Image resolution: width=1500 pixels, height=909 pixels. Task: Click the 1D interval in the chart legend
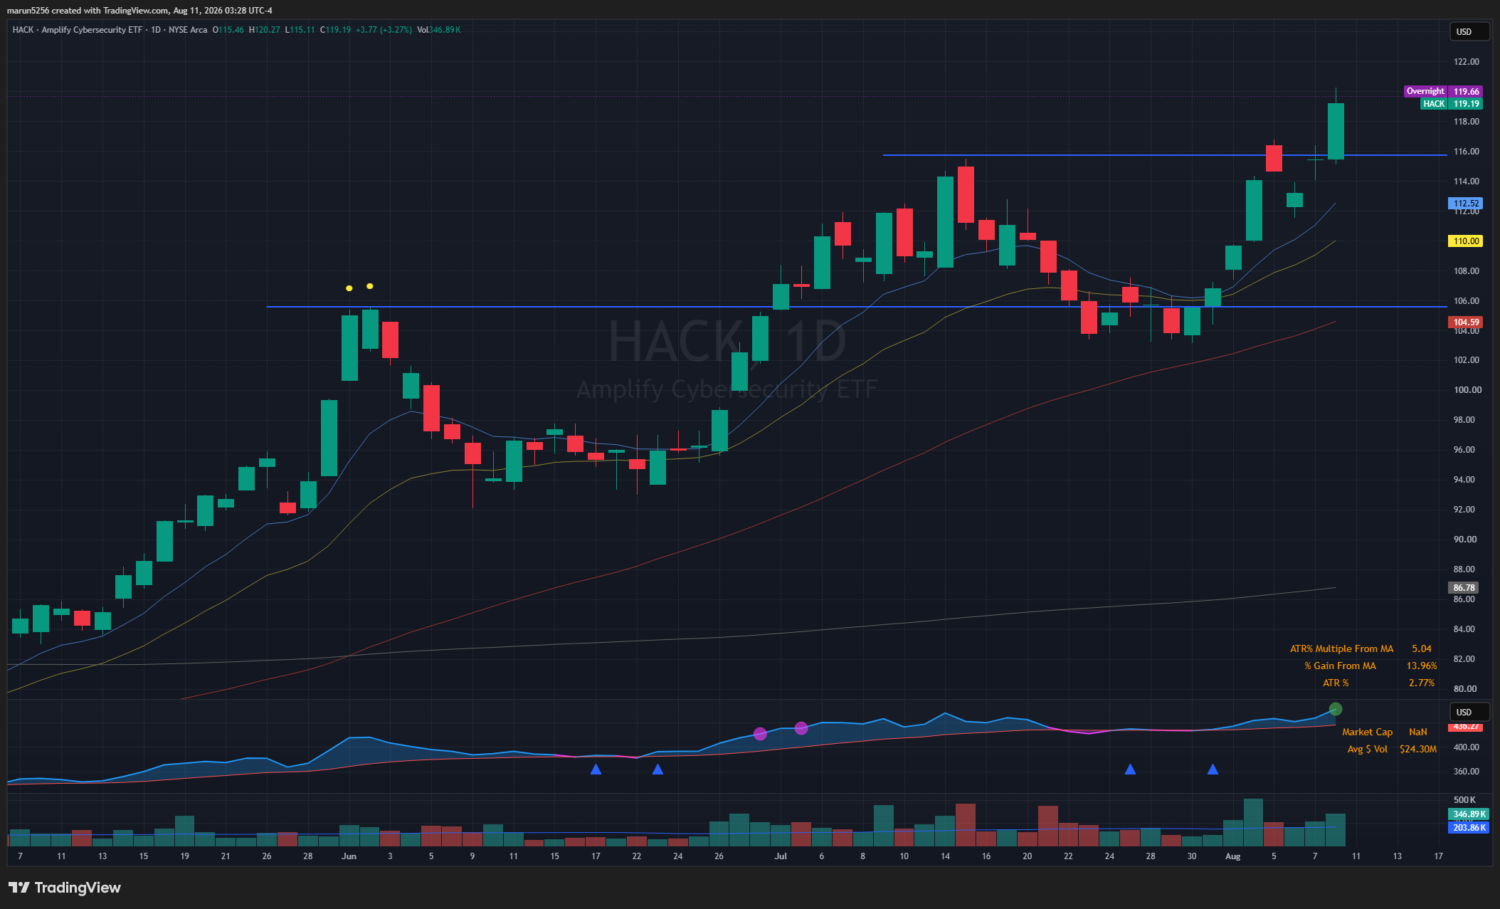155,30
